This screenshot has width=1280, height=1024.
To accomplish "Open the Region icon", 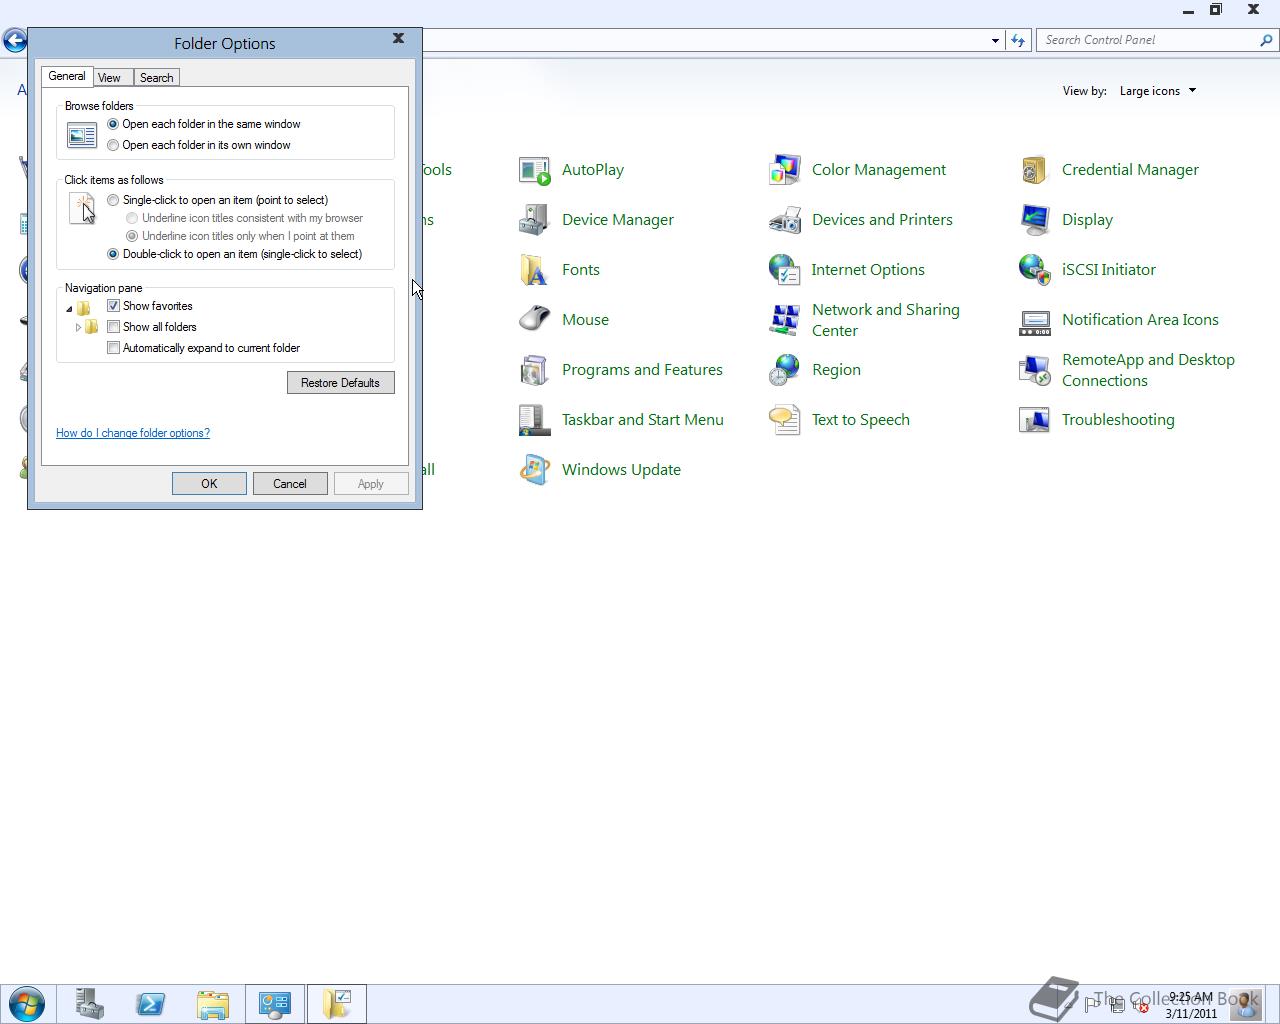I will click(x=785, y=370).
